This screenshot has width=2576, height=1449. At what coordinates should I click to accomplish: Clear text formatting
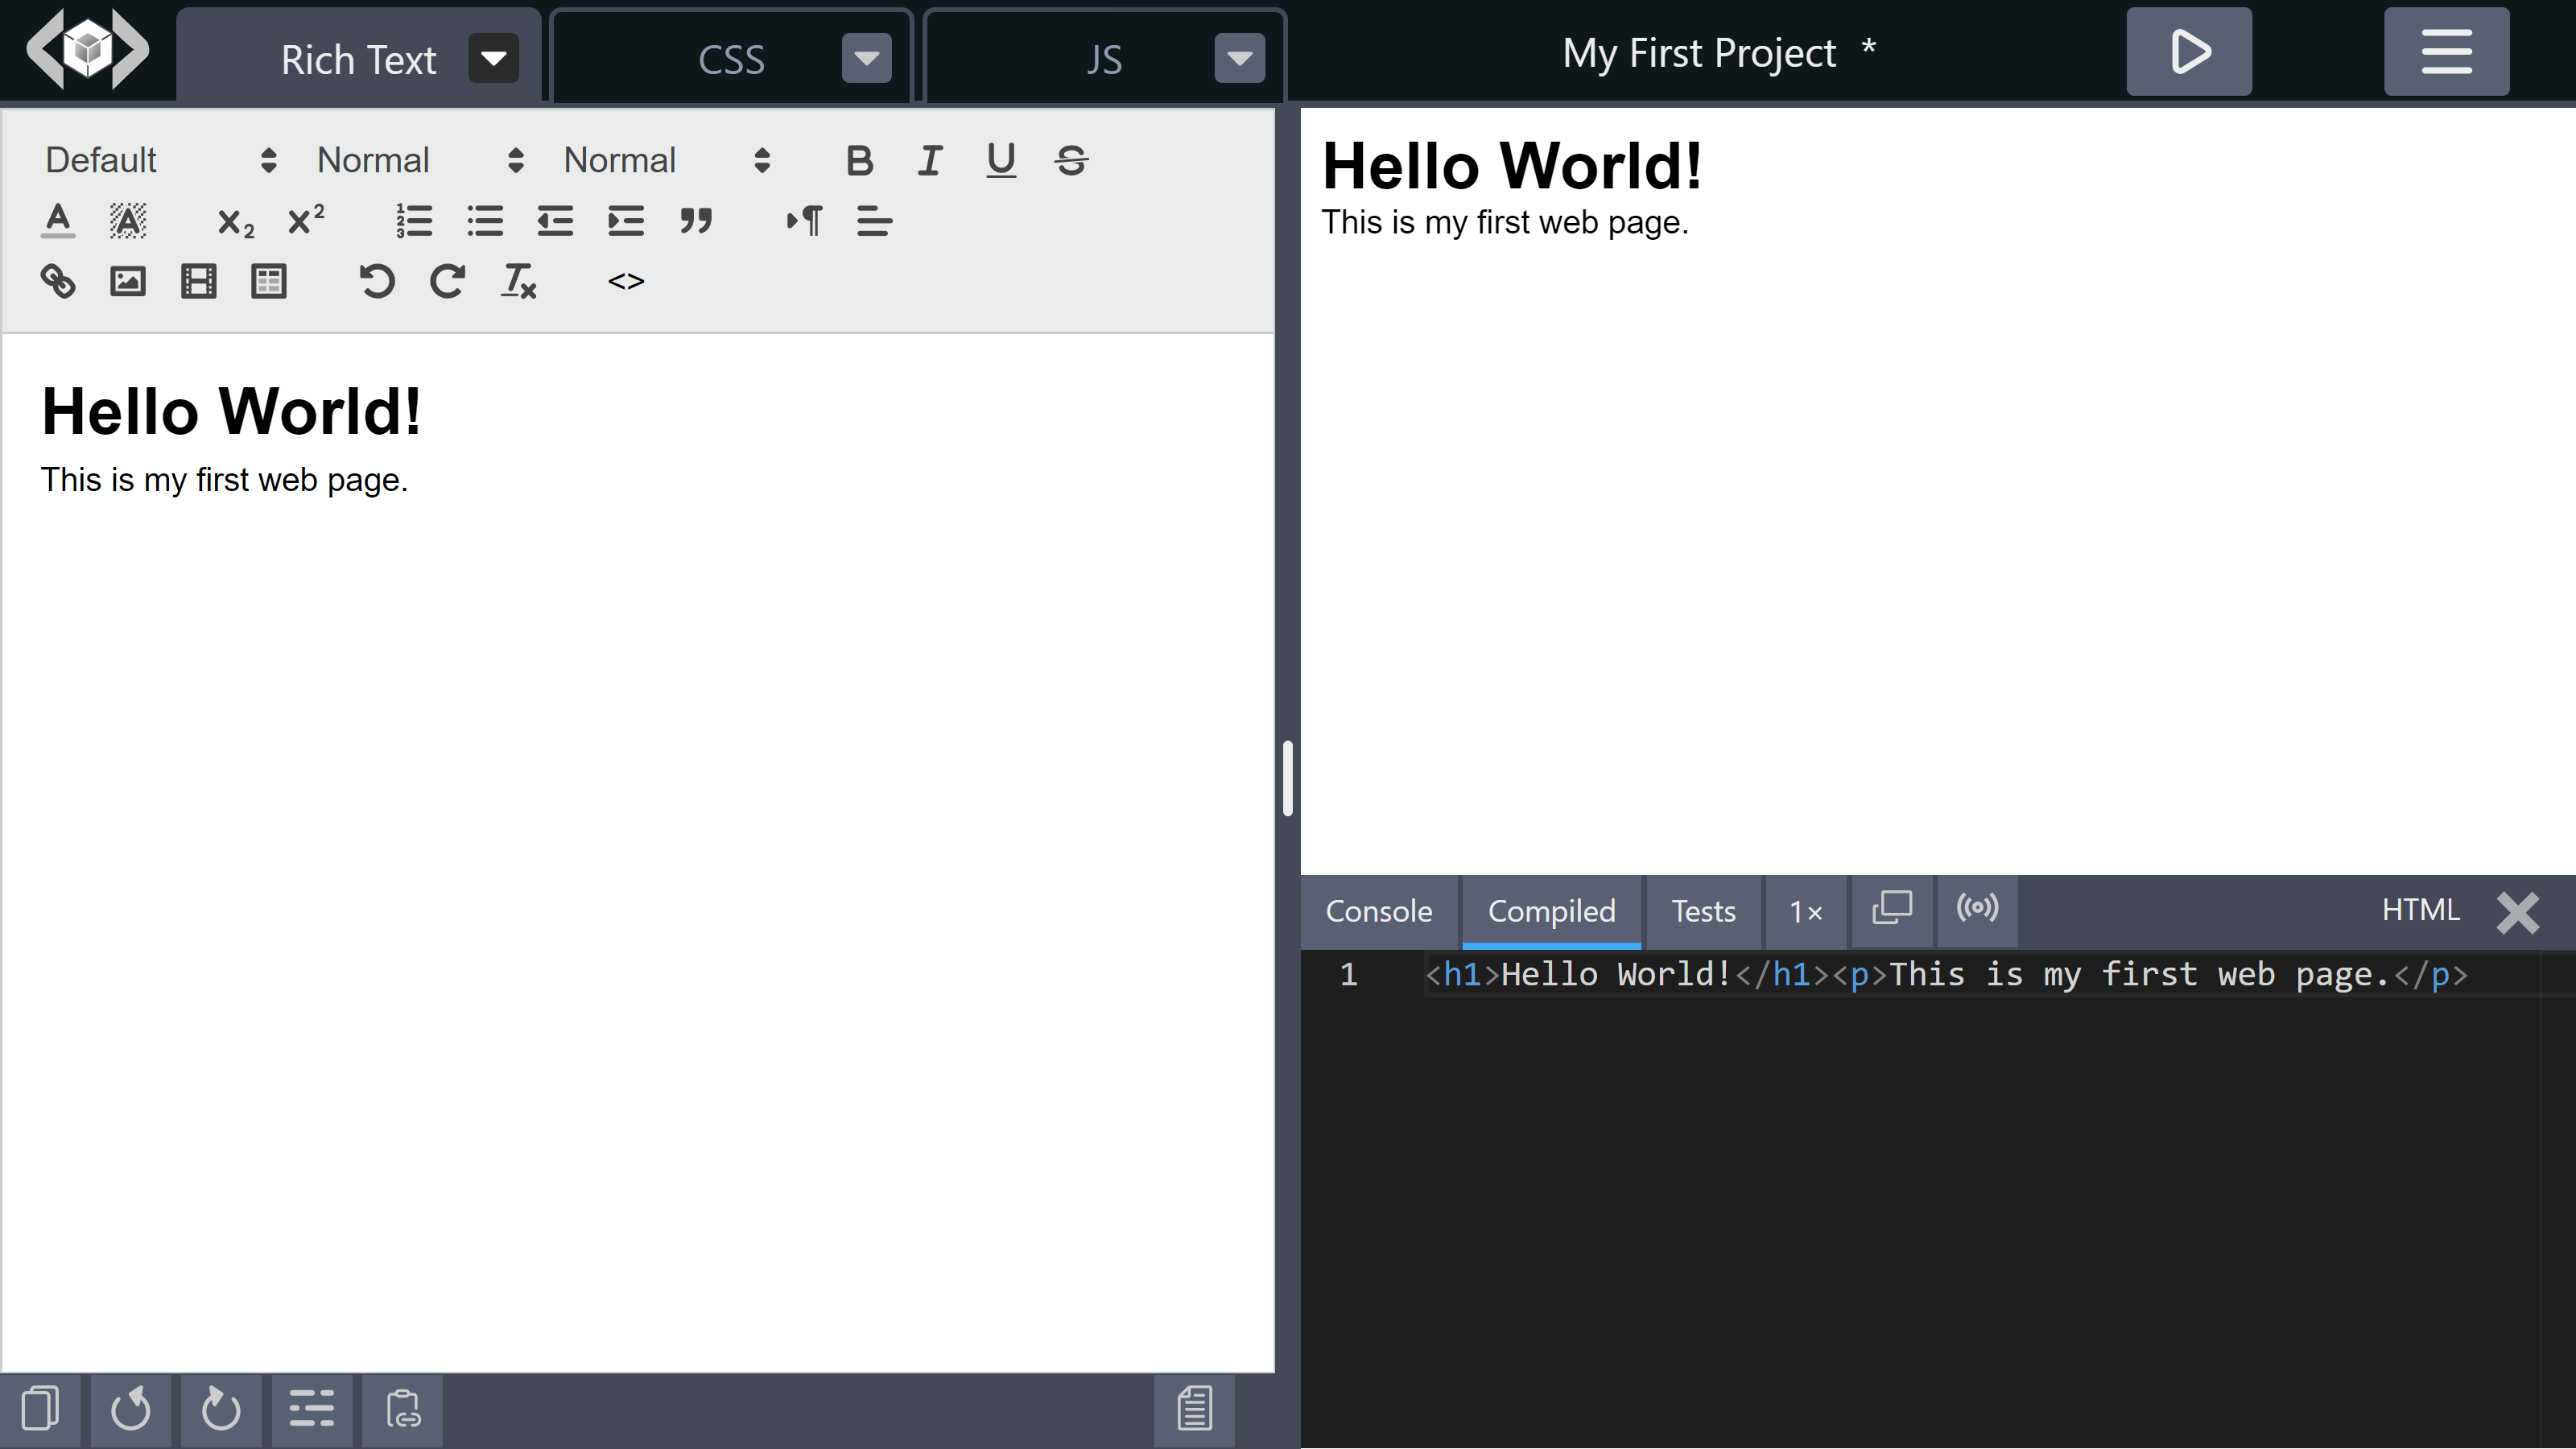518,281
